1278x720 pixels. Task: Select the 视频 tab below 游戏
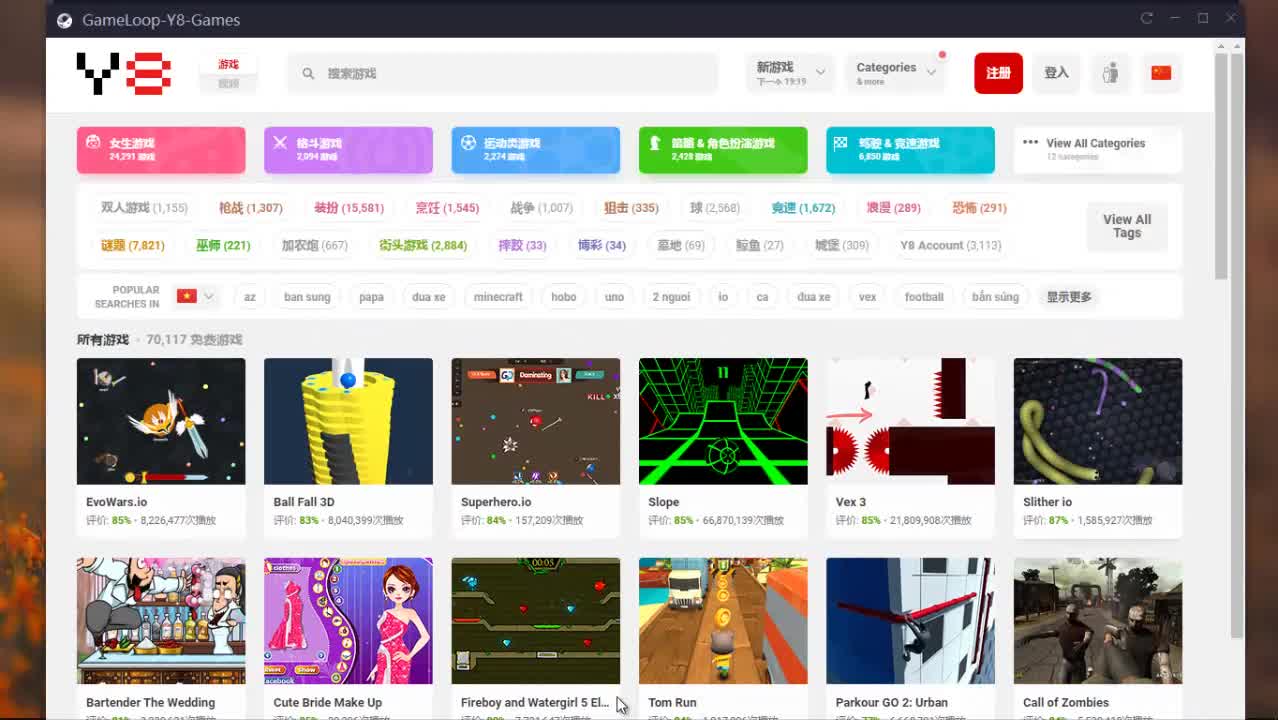[229, 84]
